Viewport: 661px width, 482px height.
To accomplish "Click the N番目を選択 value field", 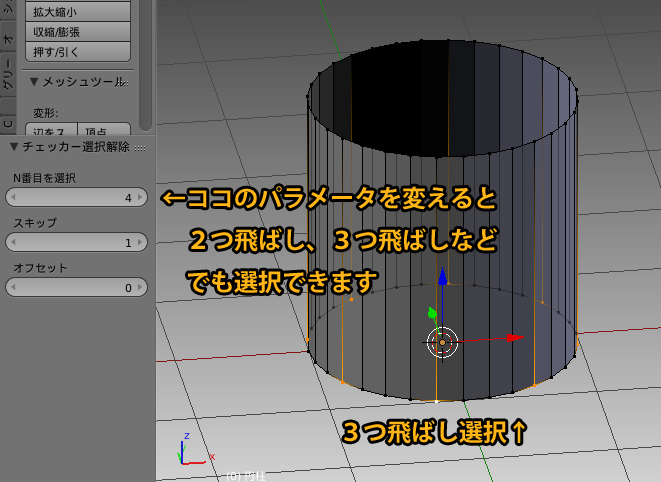I will (76, 197).
